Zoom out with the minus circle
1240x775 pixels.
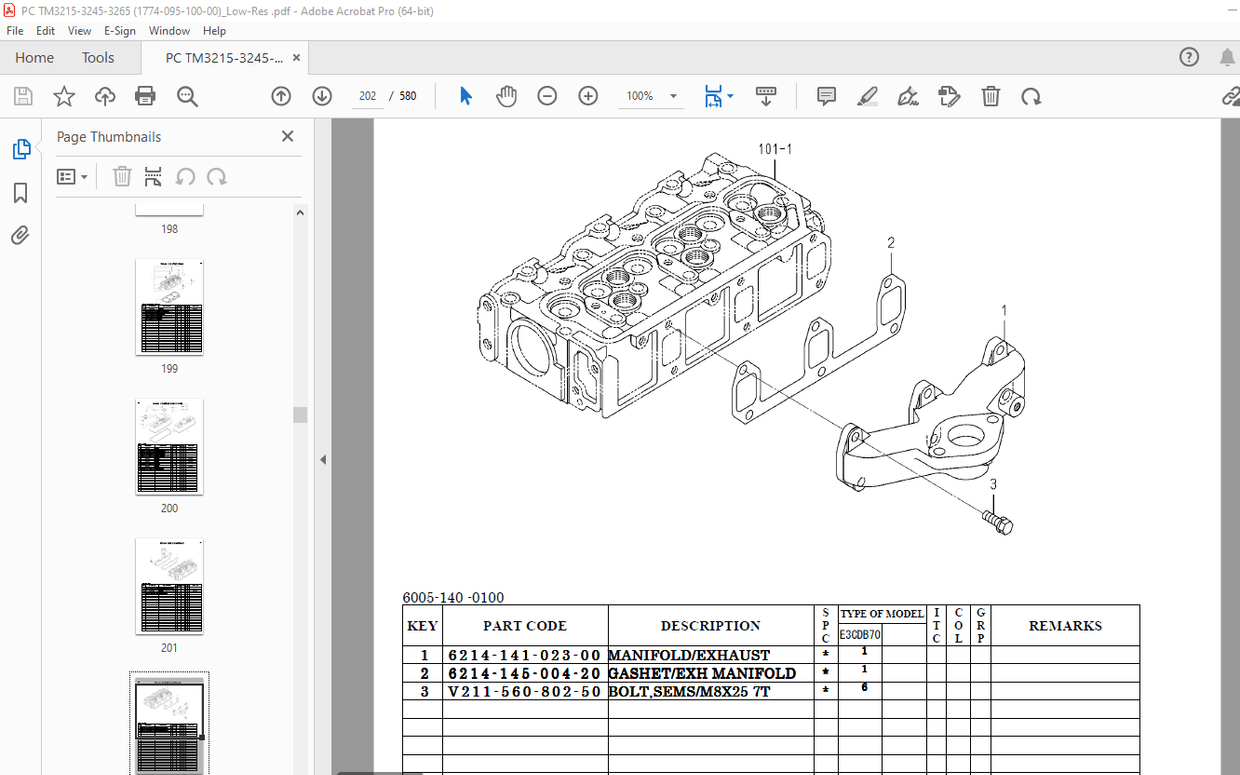547,96
